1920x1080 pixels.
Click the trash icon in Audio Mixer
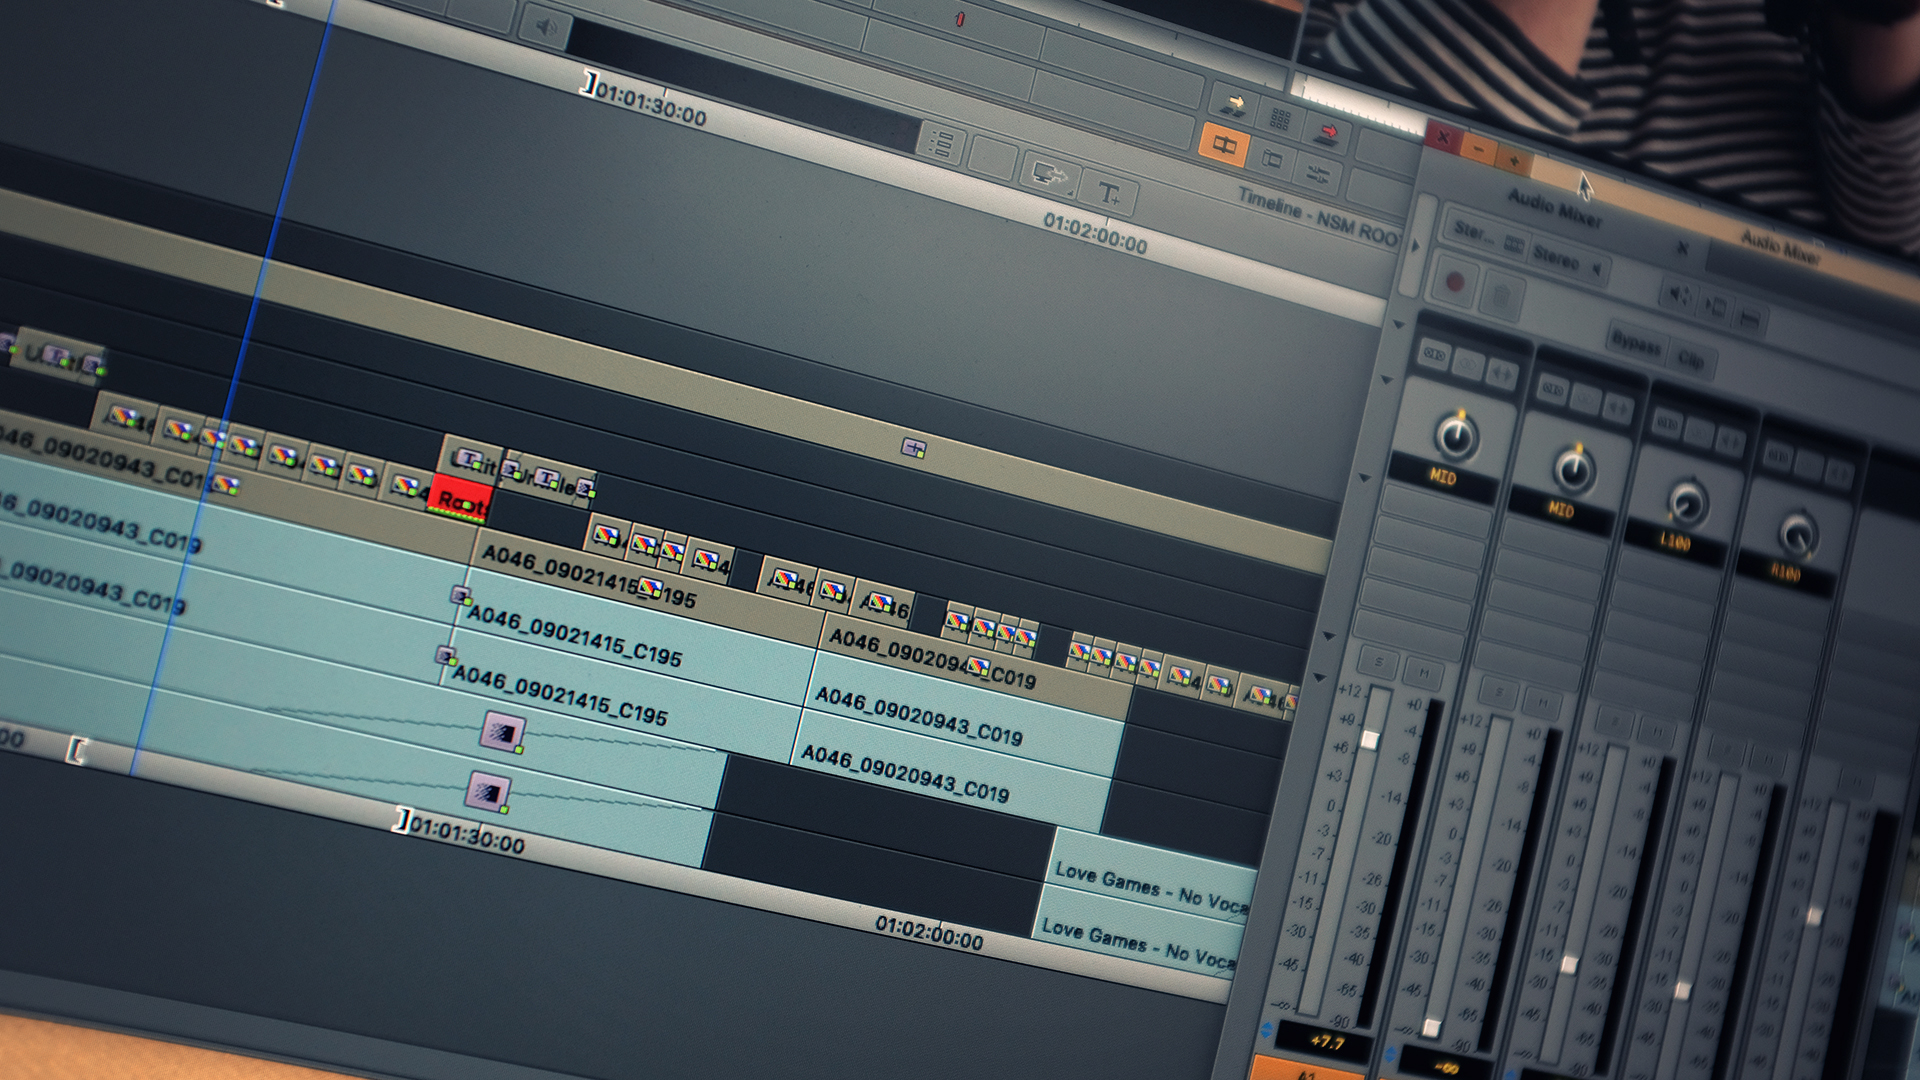point(1500,297)
